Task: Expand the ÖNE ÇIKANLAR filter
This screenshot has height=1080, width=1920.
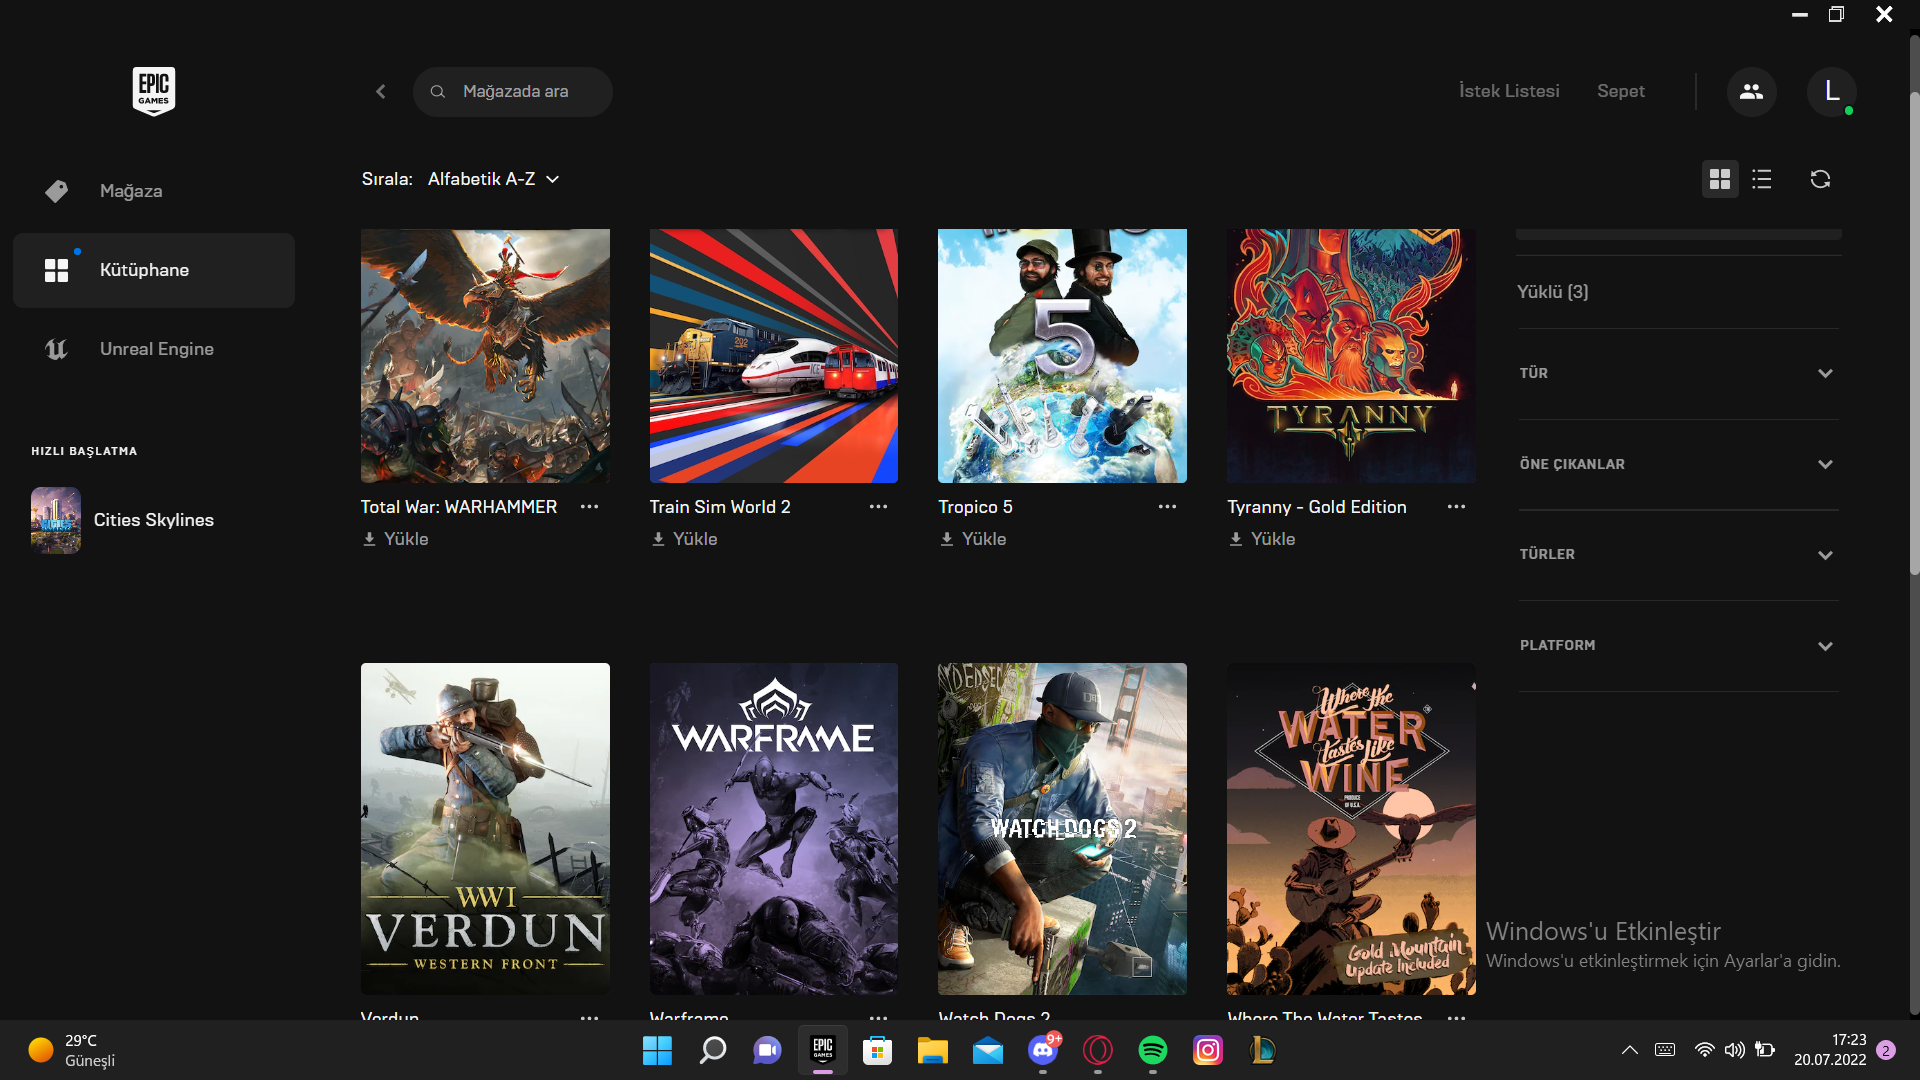Action: (1678, 464)
